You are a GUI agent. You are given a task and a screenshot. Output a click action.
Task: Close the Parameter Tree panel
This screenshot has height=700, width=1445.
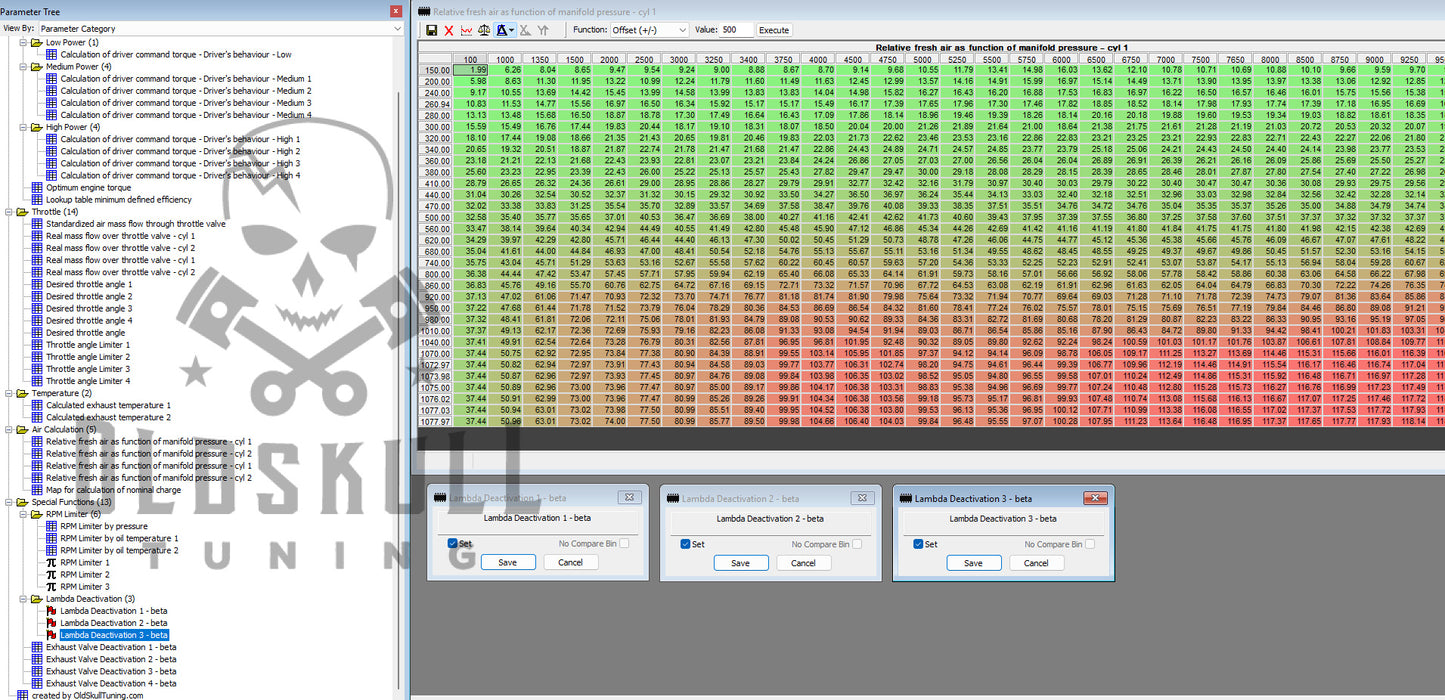(397, 10)
